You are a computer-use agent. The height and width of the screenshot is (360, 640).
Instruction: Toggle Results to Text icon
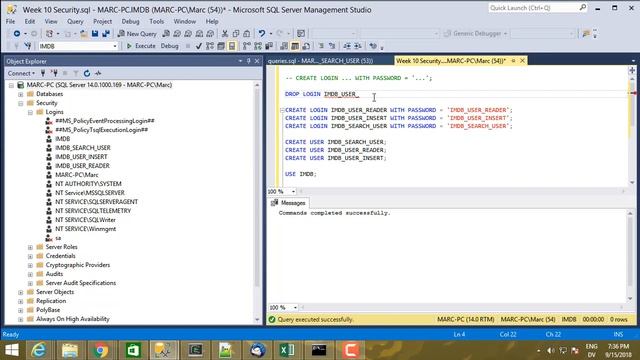point(284,46)
